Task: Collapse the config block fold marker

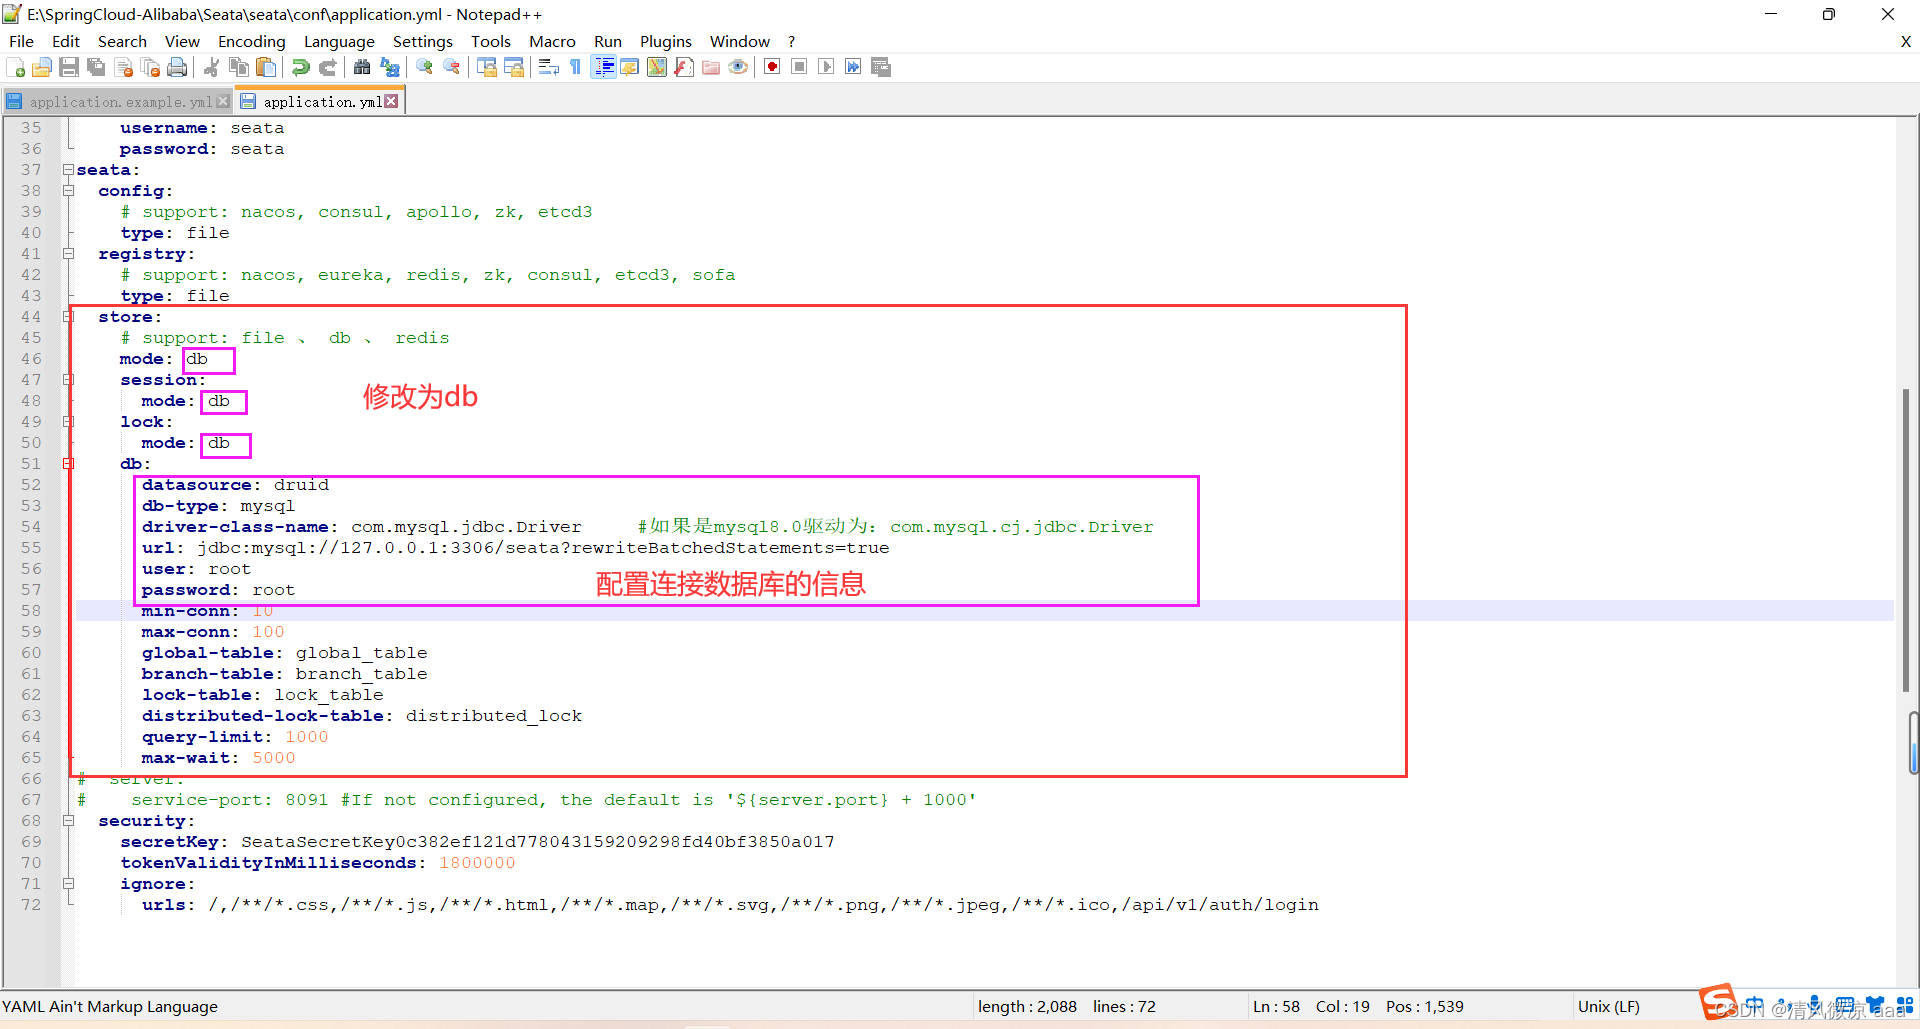Action: click(x=68, y=191)
